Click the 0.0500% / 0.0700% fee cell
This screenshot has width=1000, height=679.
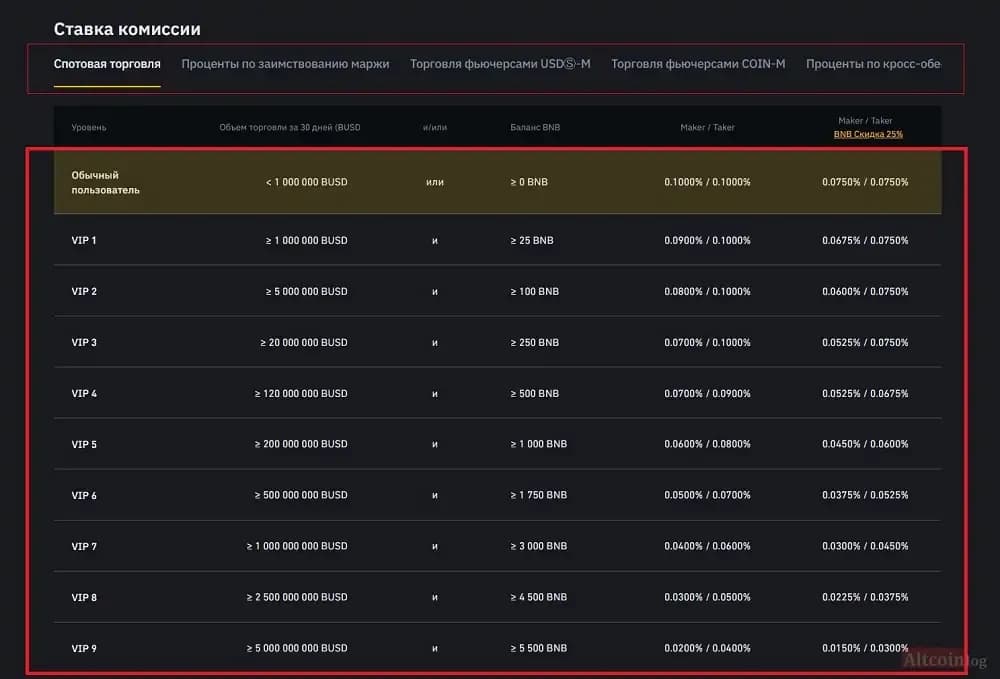[x=707, y=495]
